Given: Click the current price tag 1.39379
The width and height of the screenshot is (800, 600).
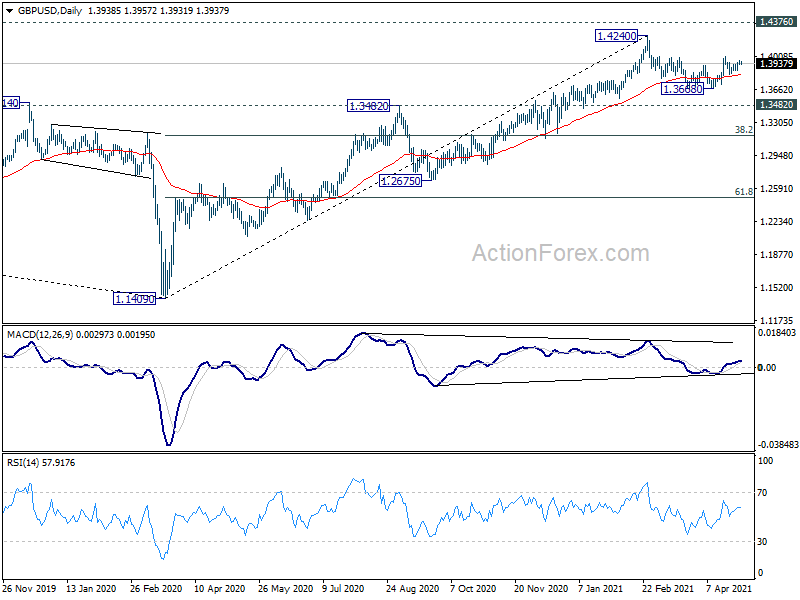Looking at the screenshot, I should pyautogui.click(x=776, y=63).
